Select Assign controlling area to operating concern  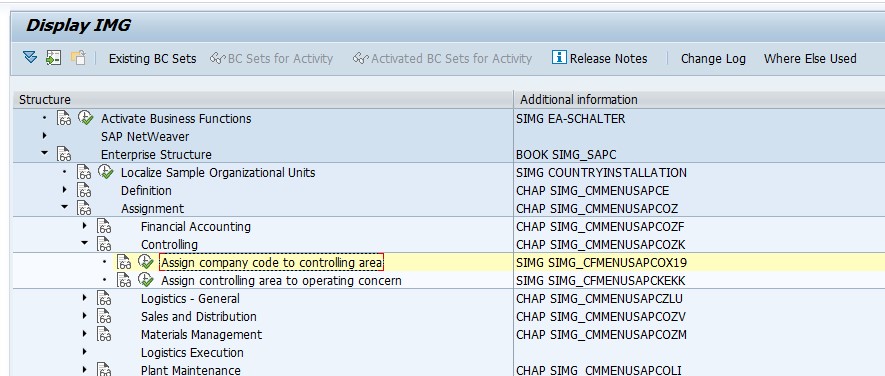point(282,281)
